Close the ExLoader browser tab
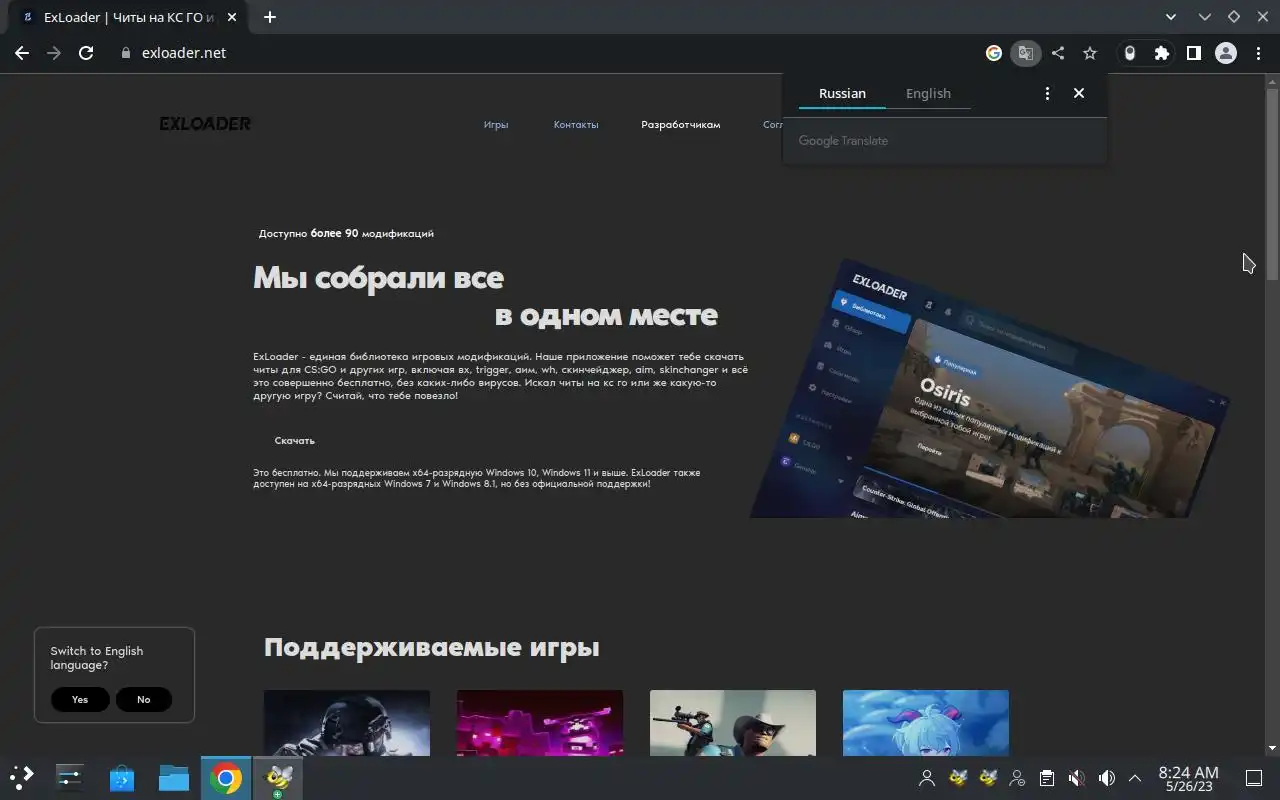Image resolution: width=1280 pixels, height=800 pixels. point(234,17)
